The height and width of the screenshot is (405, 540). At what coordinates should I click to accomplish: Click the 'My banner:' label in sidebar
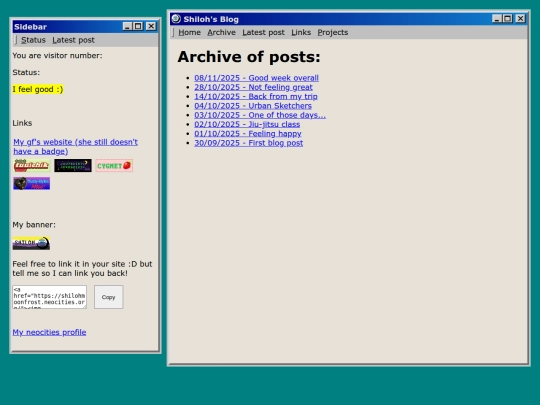pos(34,225)
